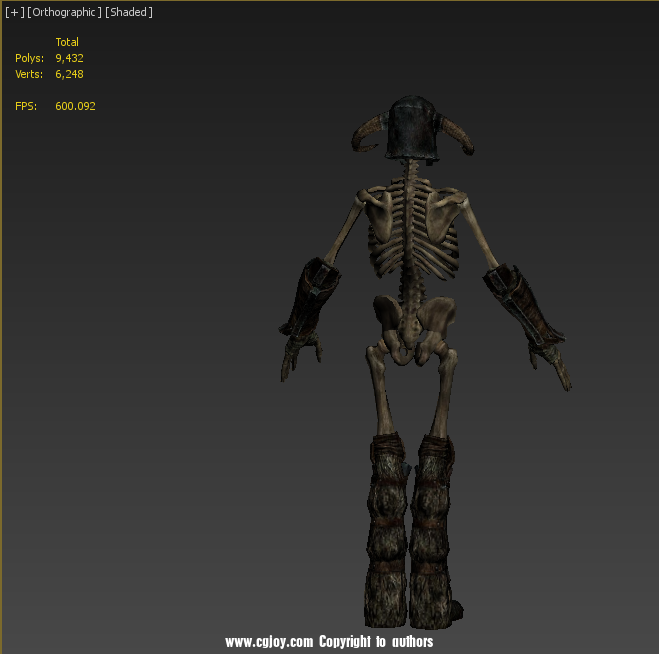Click the Total statistics header
The width and height of the screenshot is (659, 654).
tap(67, 42)
